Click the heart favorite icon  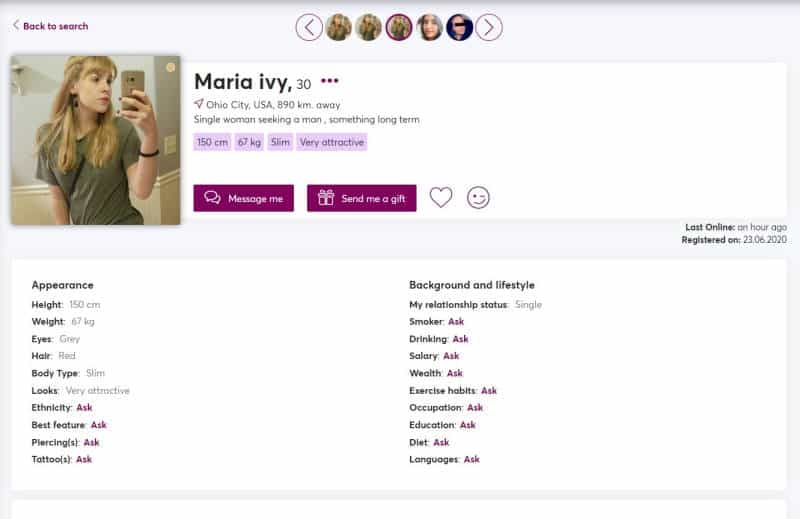(441, 198)
